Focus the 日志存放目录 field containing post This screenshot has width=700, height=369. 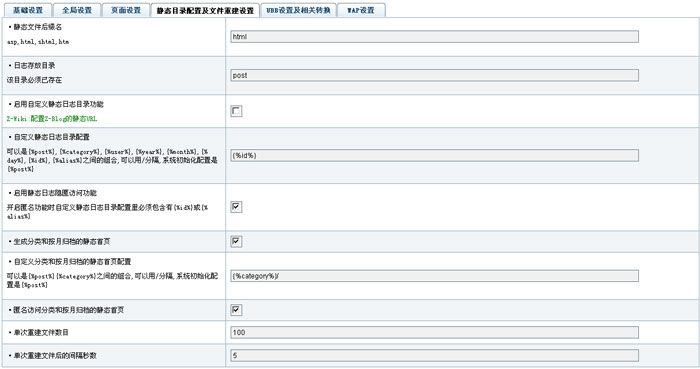434,75
